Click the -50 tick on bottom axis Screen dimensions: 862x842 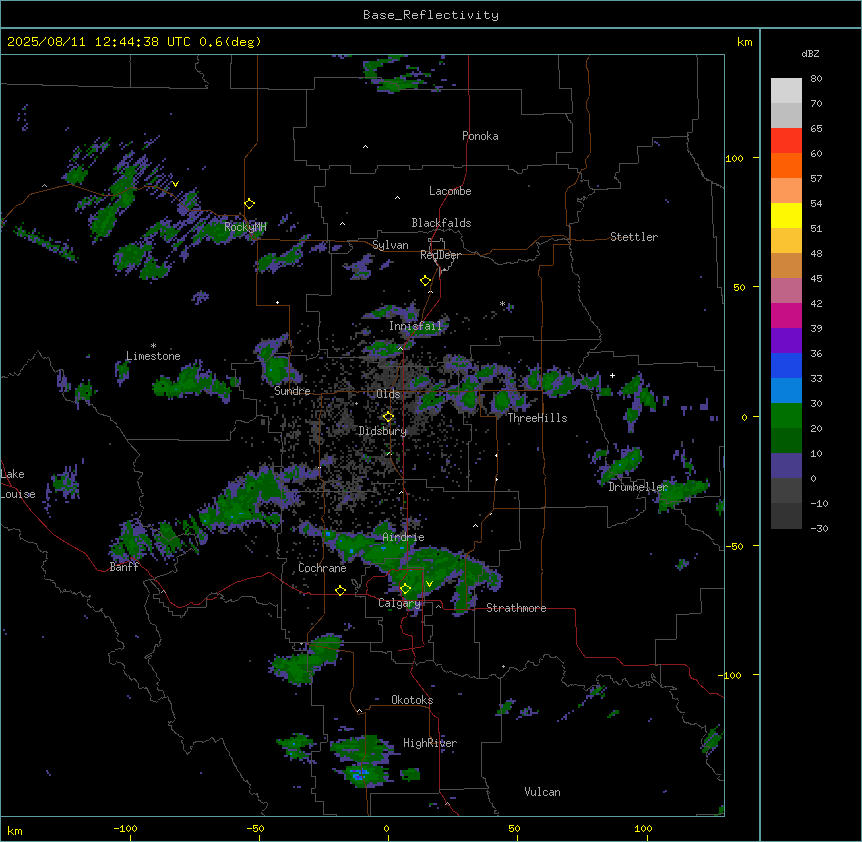(255, 828)
